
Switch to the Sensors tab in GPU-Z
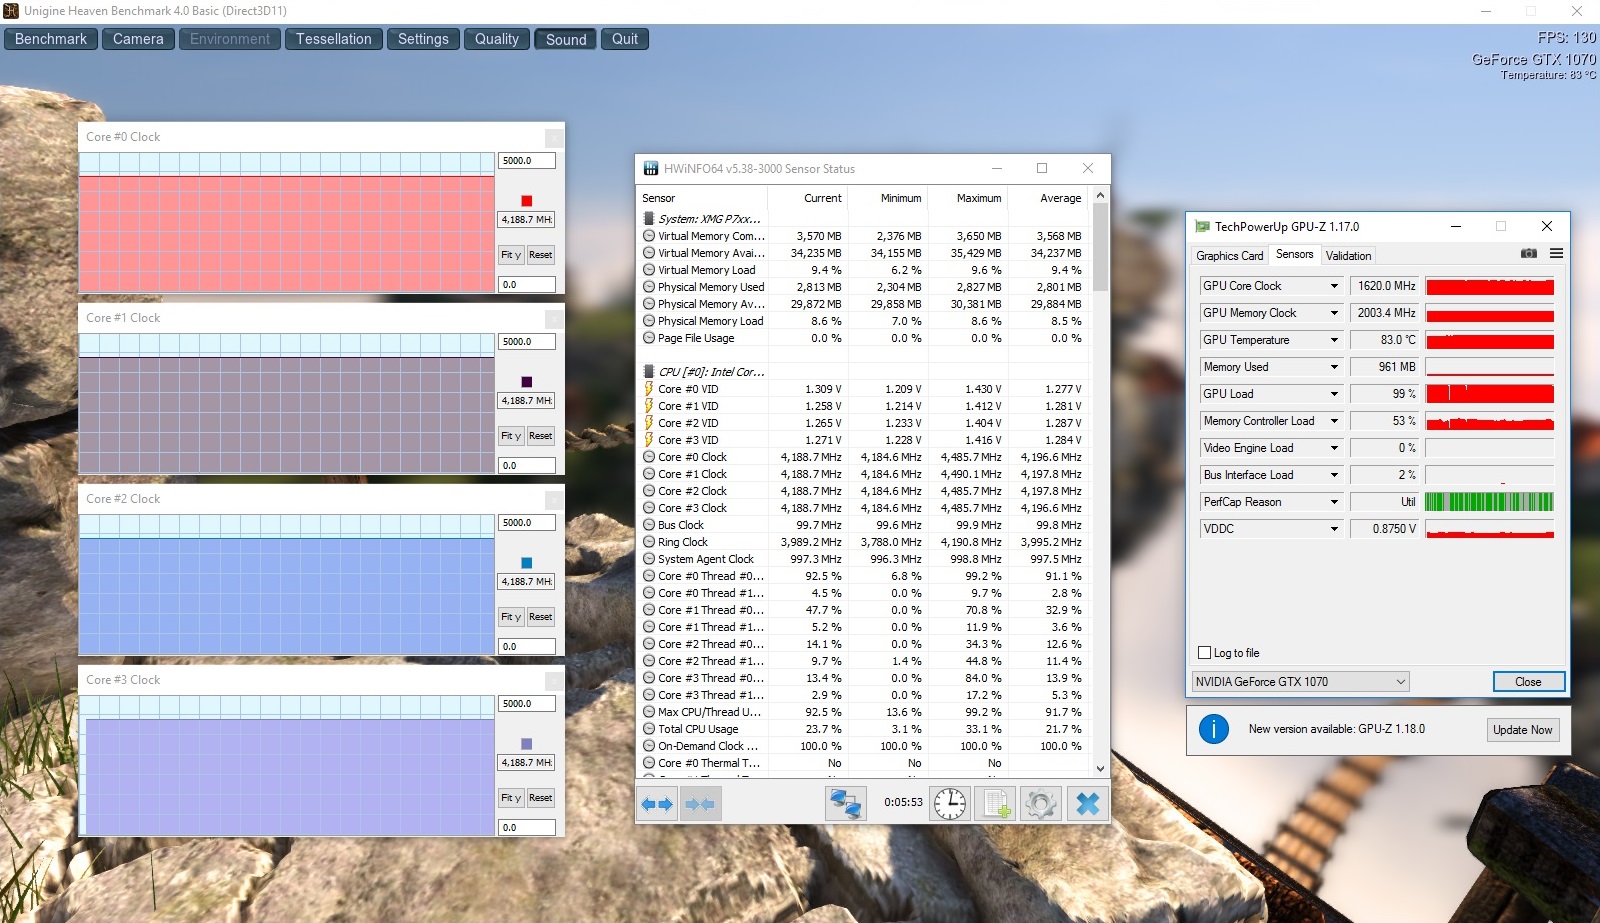[x=1295, y=255]
